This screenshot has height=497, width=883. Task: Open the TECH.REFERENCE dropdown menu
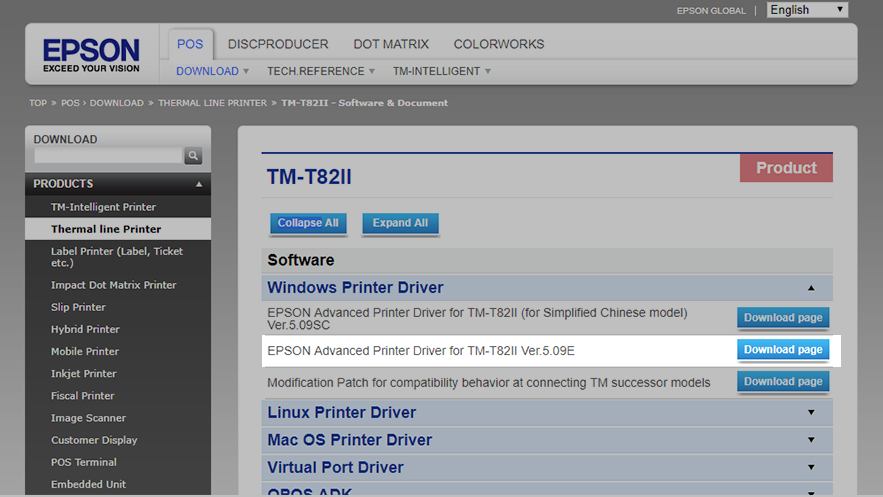[320, 71]
